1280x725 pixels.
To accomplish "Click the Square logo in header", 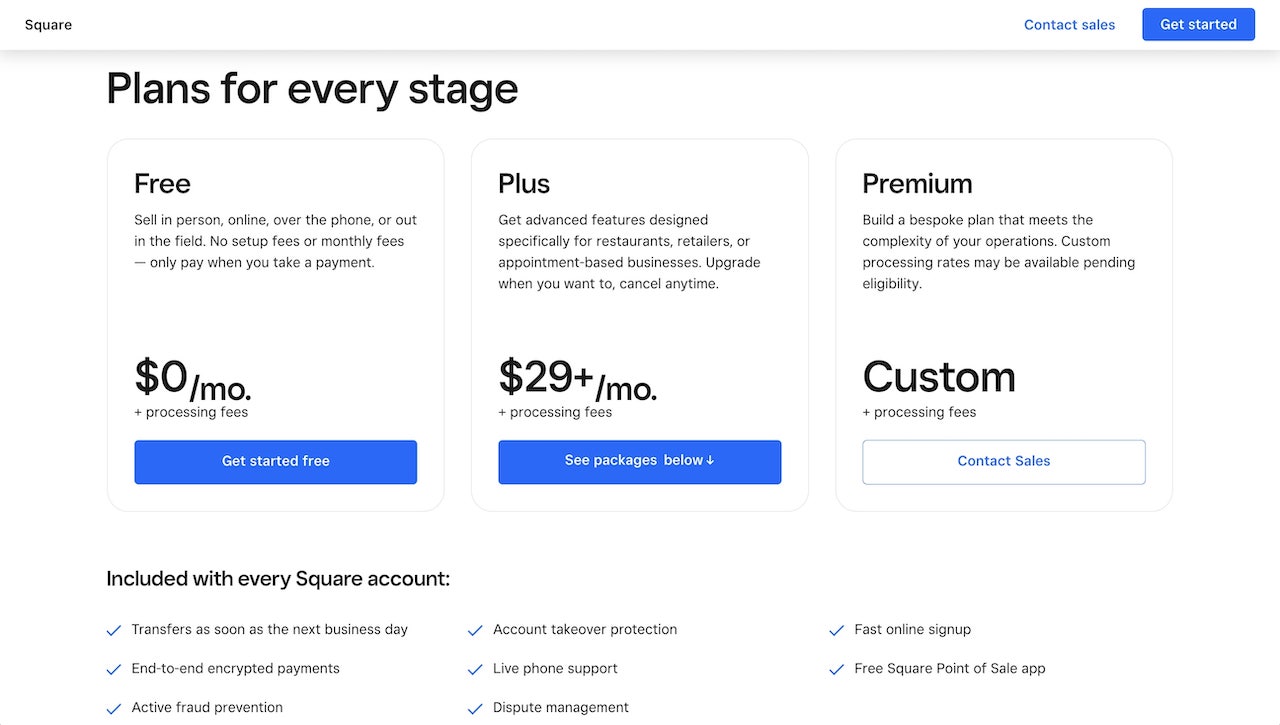I will 48,25.
